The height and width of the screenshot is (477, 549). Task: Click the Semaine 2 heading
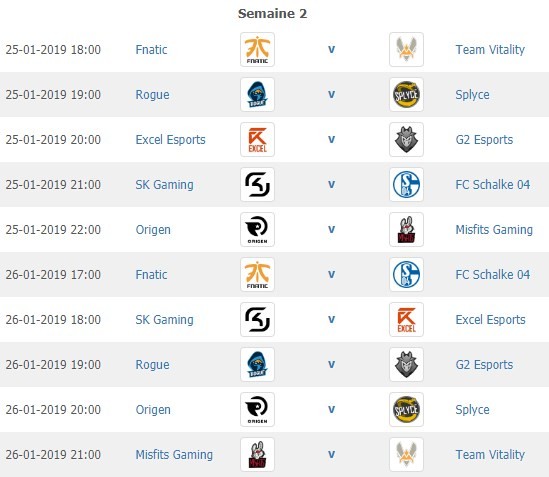coord(272,13)
